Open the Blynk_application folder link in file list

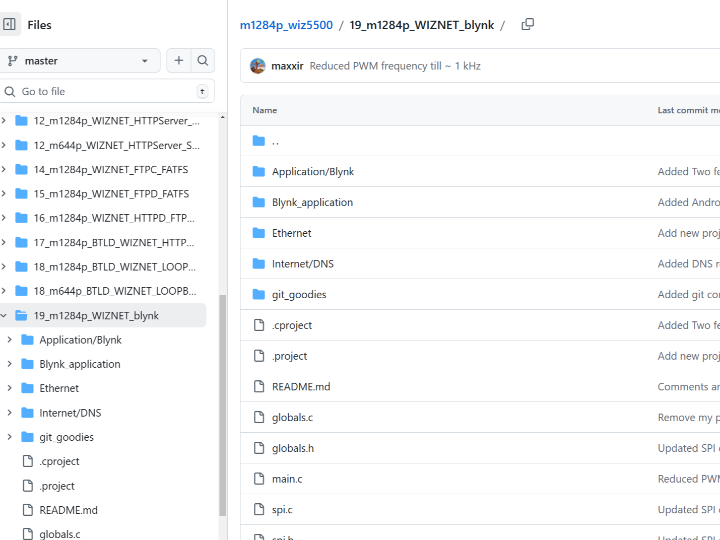click(312, 202)
